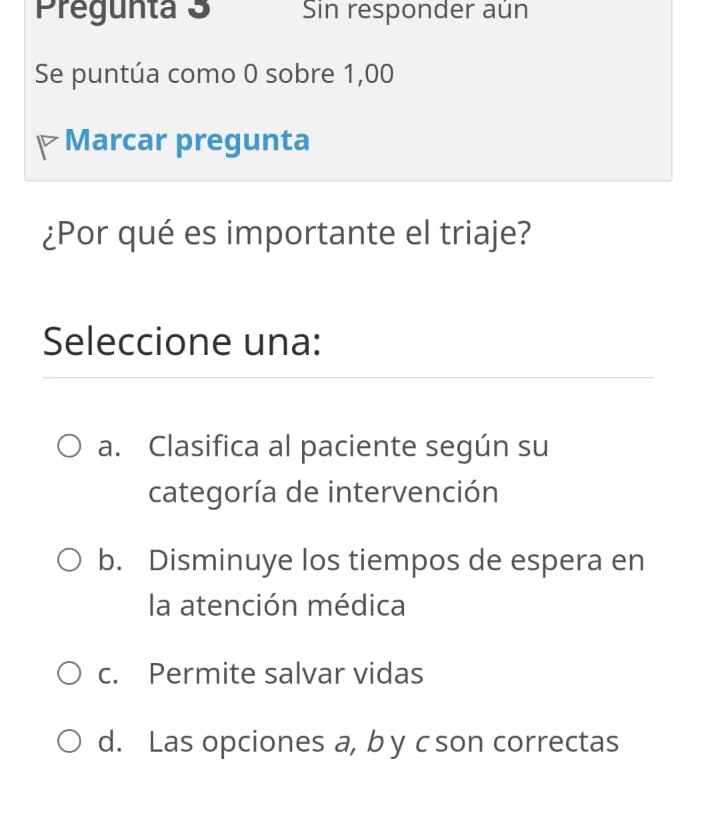Select answer Clasifica al paciente según su categoría
Image resolution: width=708 pixels, height=834 pixels.
tap(348, 446)
